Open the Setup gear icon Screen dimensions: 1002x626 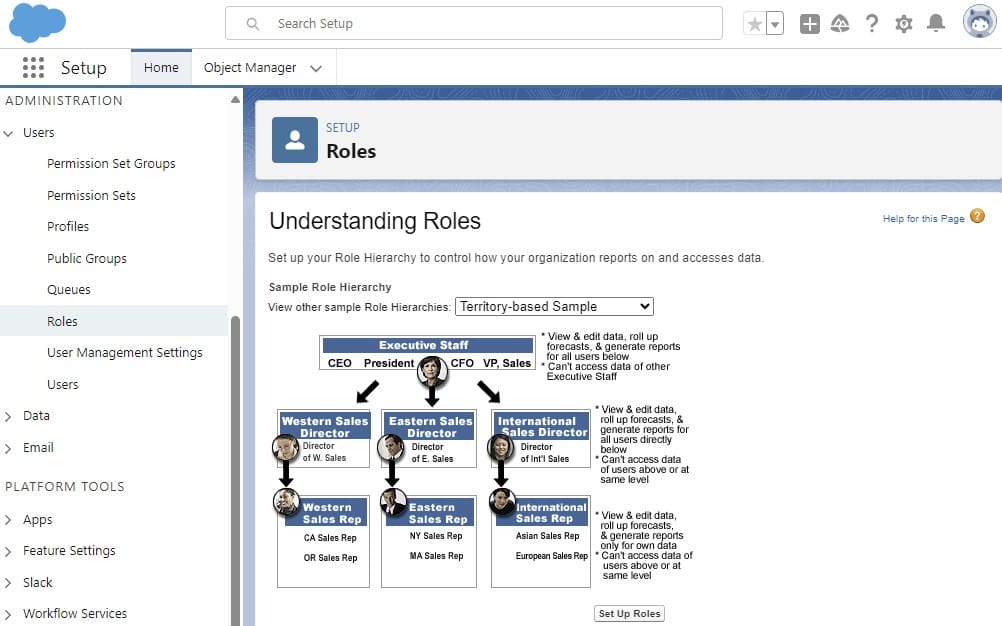pyautogui.click(x=904, y=24)
